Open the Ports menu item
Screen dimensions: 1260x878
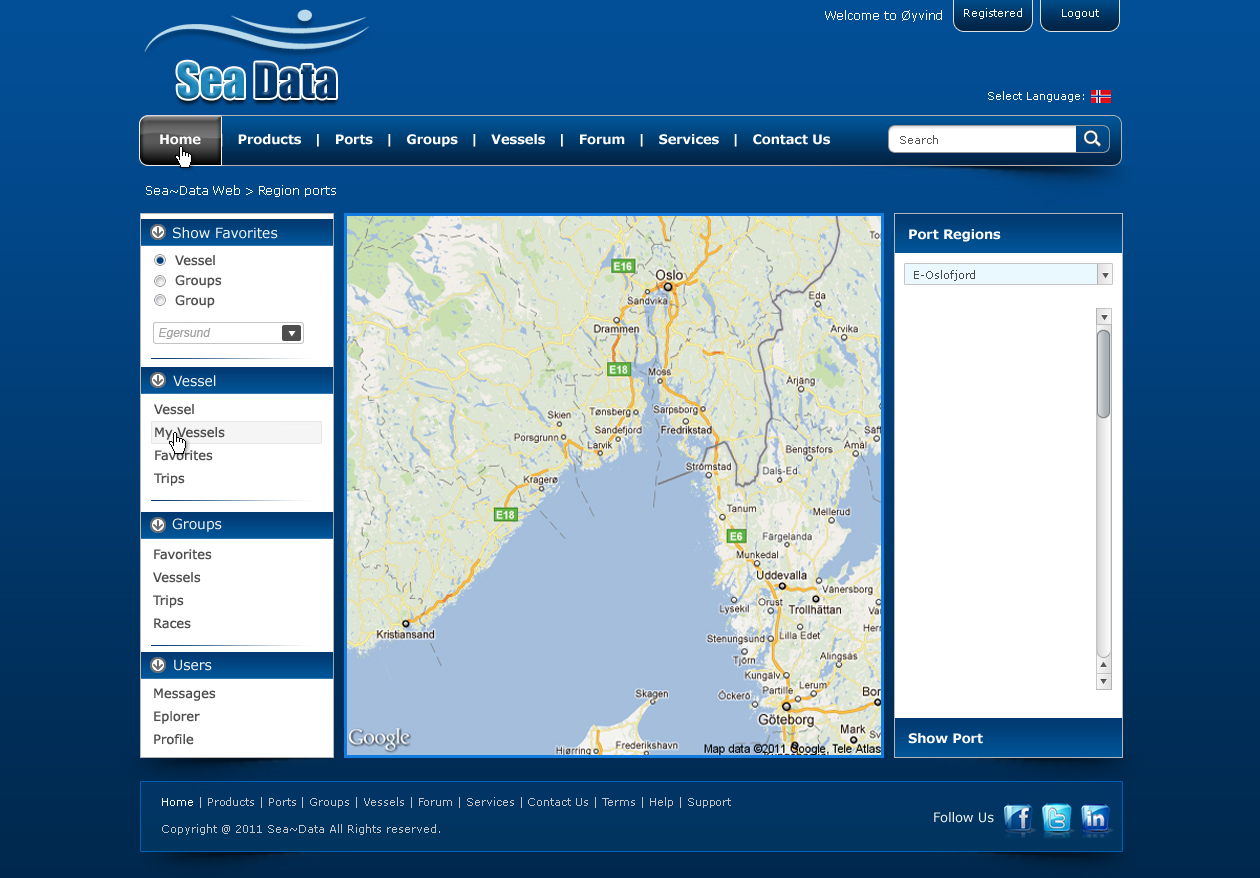353,140
